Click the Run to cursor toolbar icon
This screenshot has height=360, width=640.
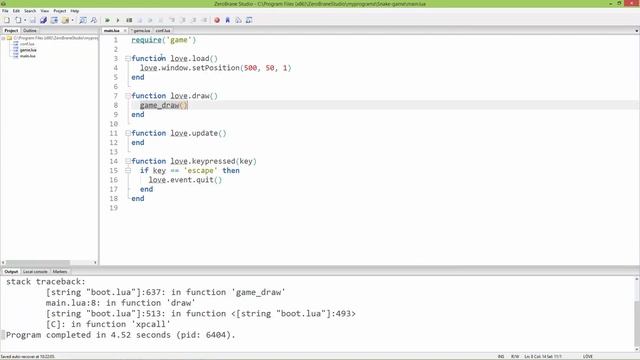pos(204,20)
